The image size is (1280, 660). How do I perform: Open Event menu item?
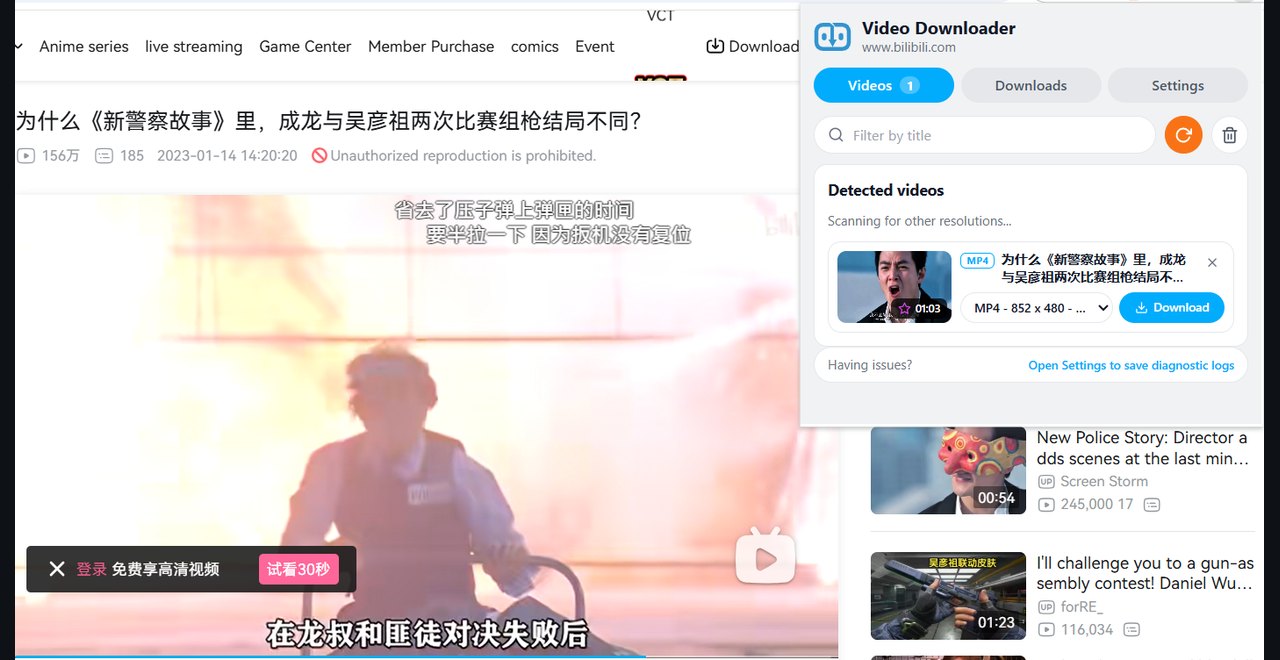click(595, 46)
